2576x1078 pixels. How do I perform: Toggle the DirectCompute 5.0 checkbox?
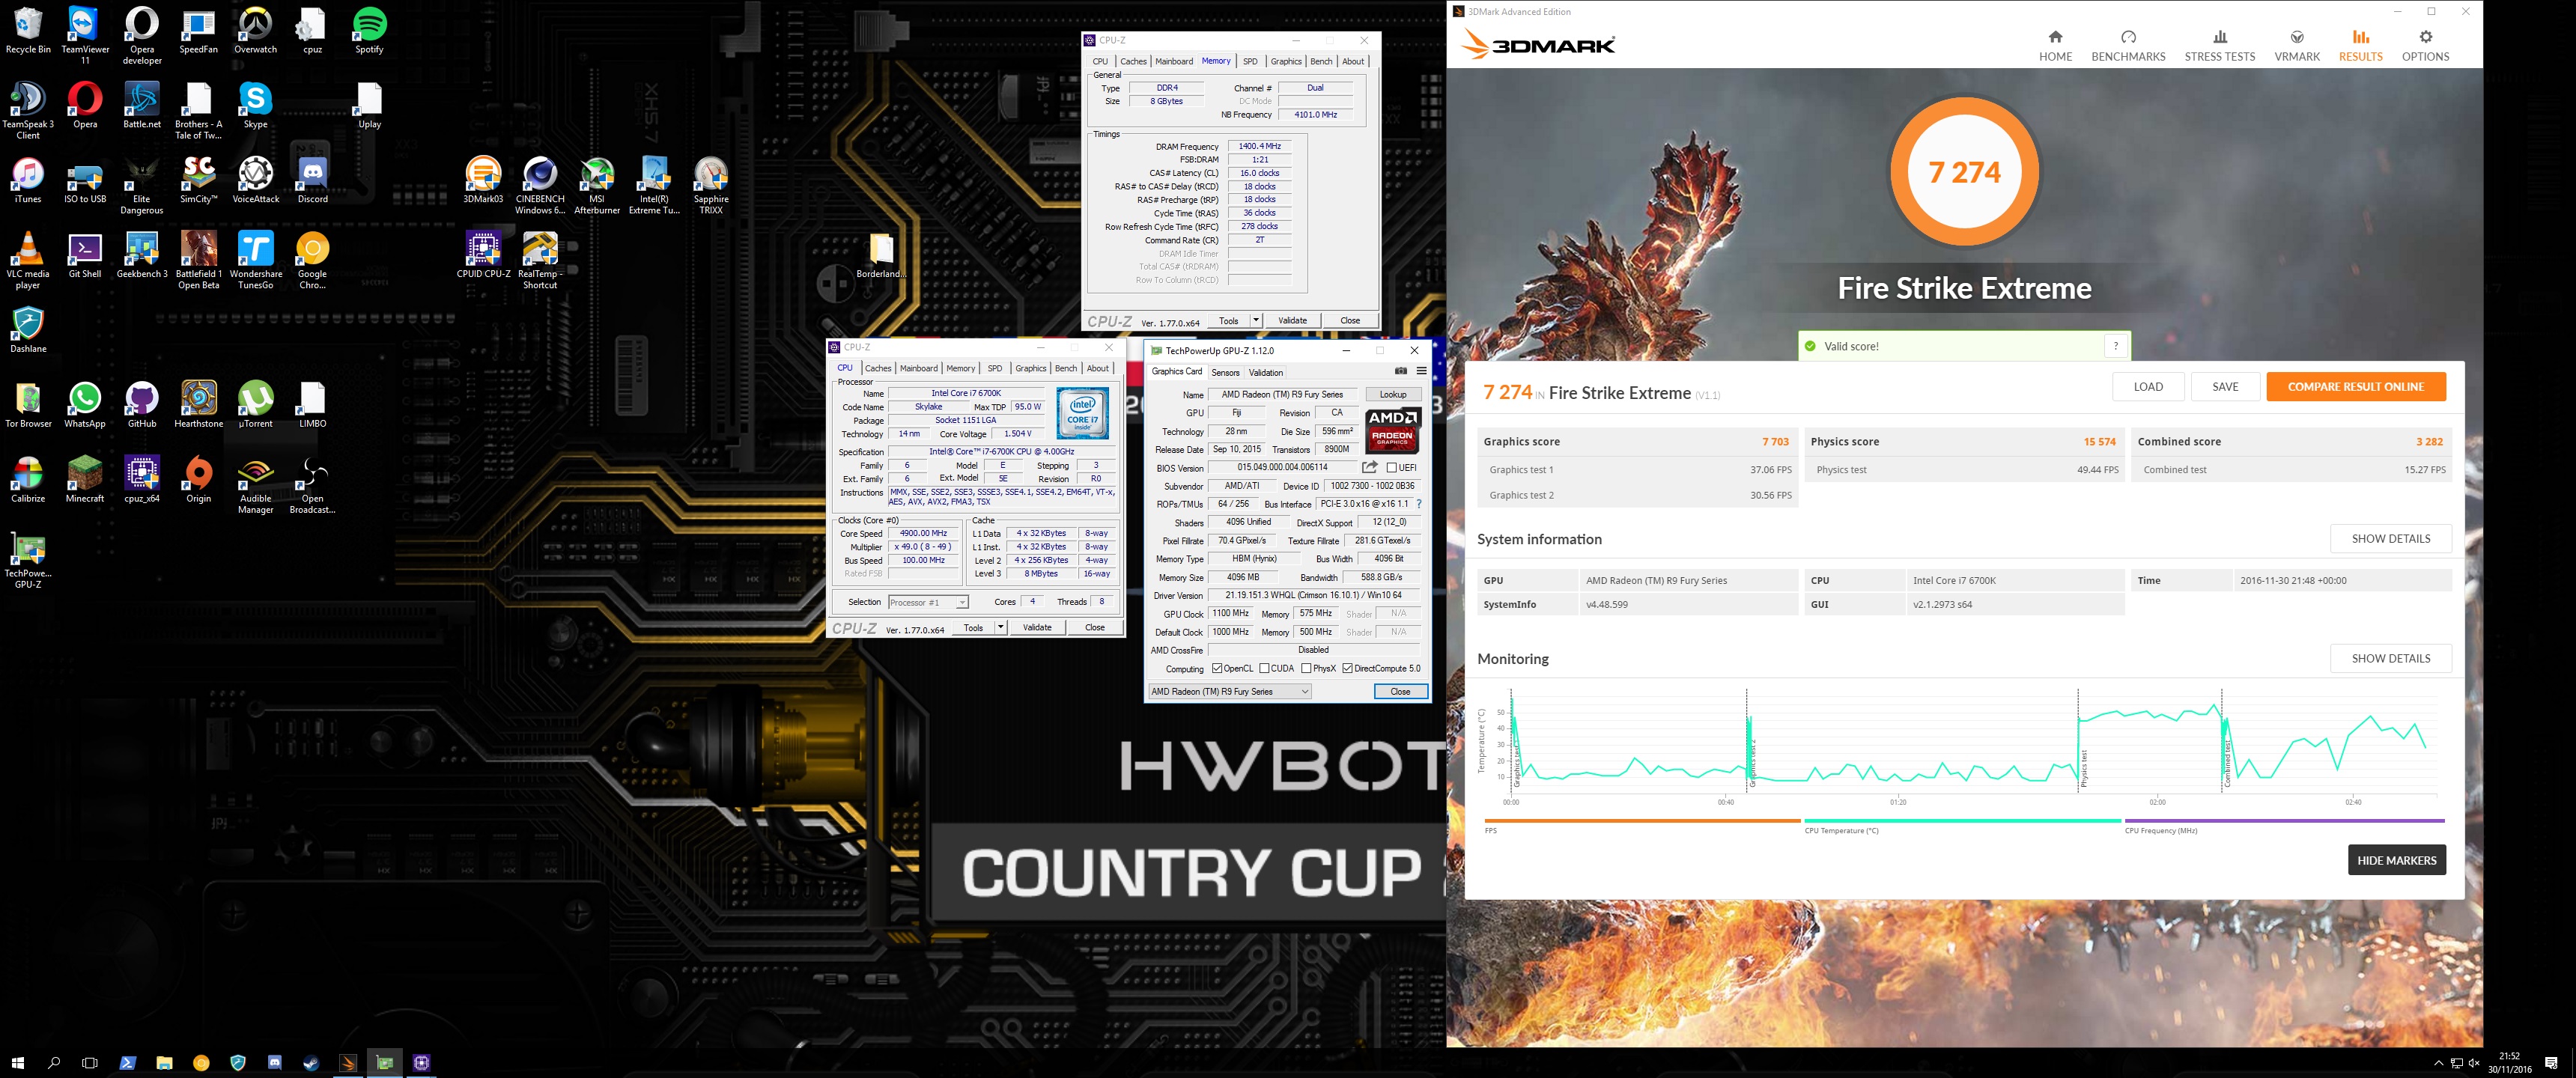pos(1348,668)
